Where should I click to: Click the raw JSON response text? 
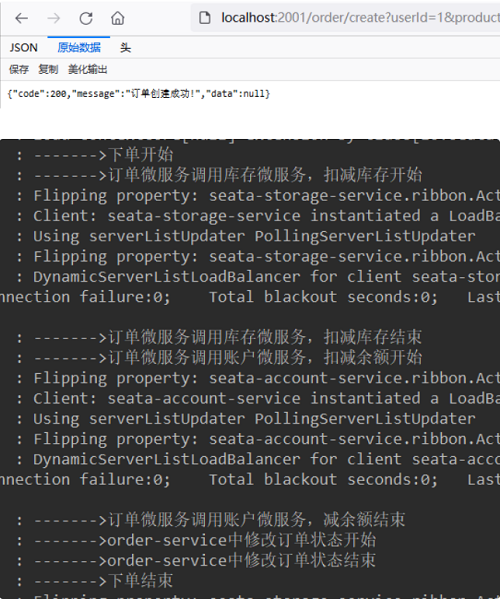139,94
